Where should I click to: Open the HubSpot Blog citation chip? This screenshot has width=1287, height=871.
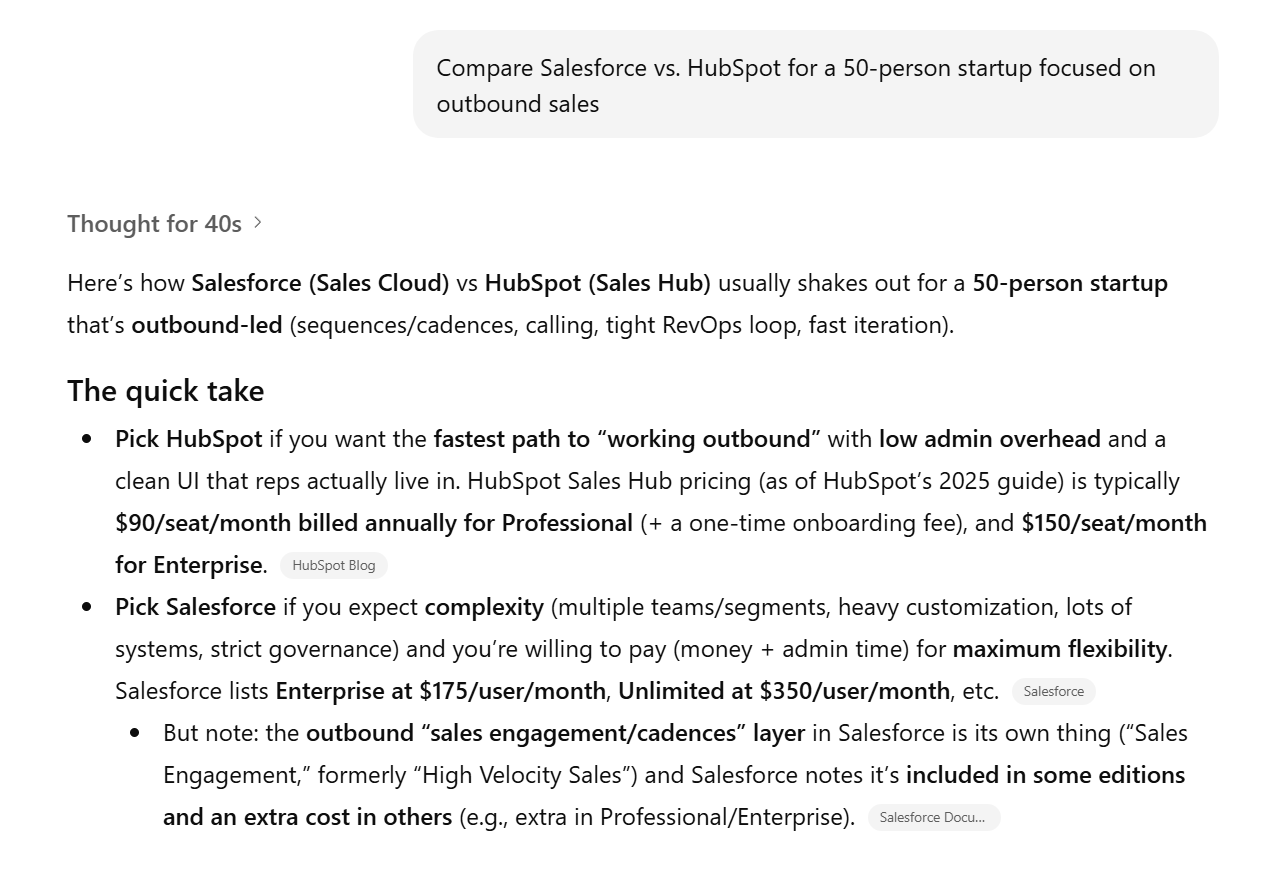coord(333,565)
